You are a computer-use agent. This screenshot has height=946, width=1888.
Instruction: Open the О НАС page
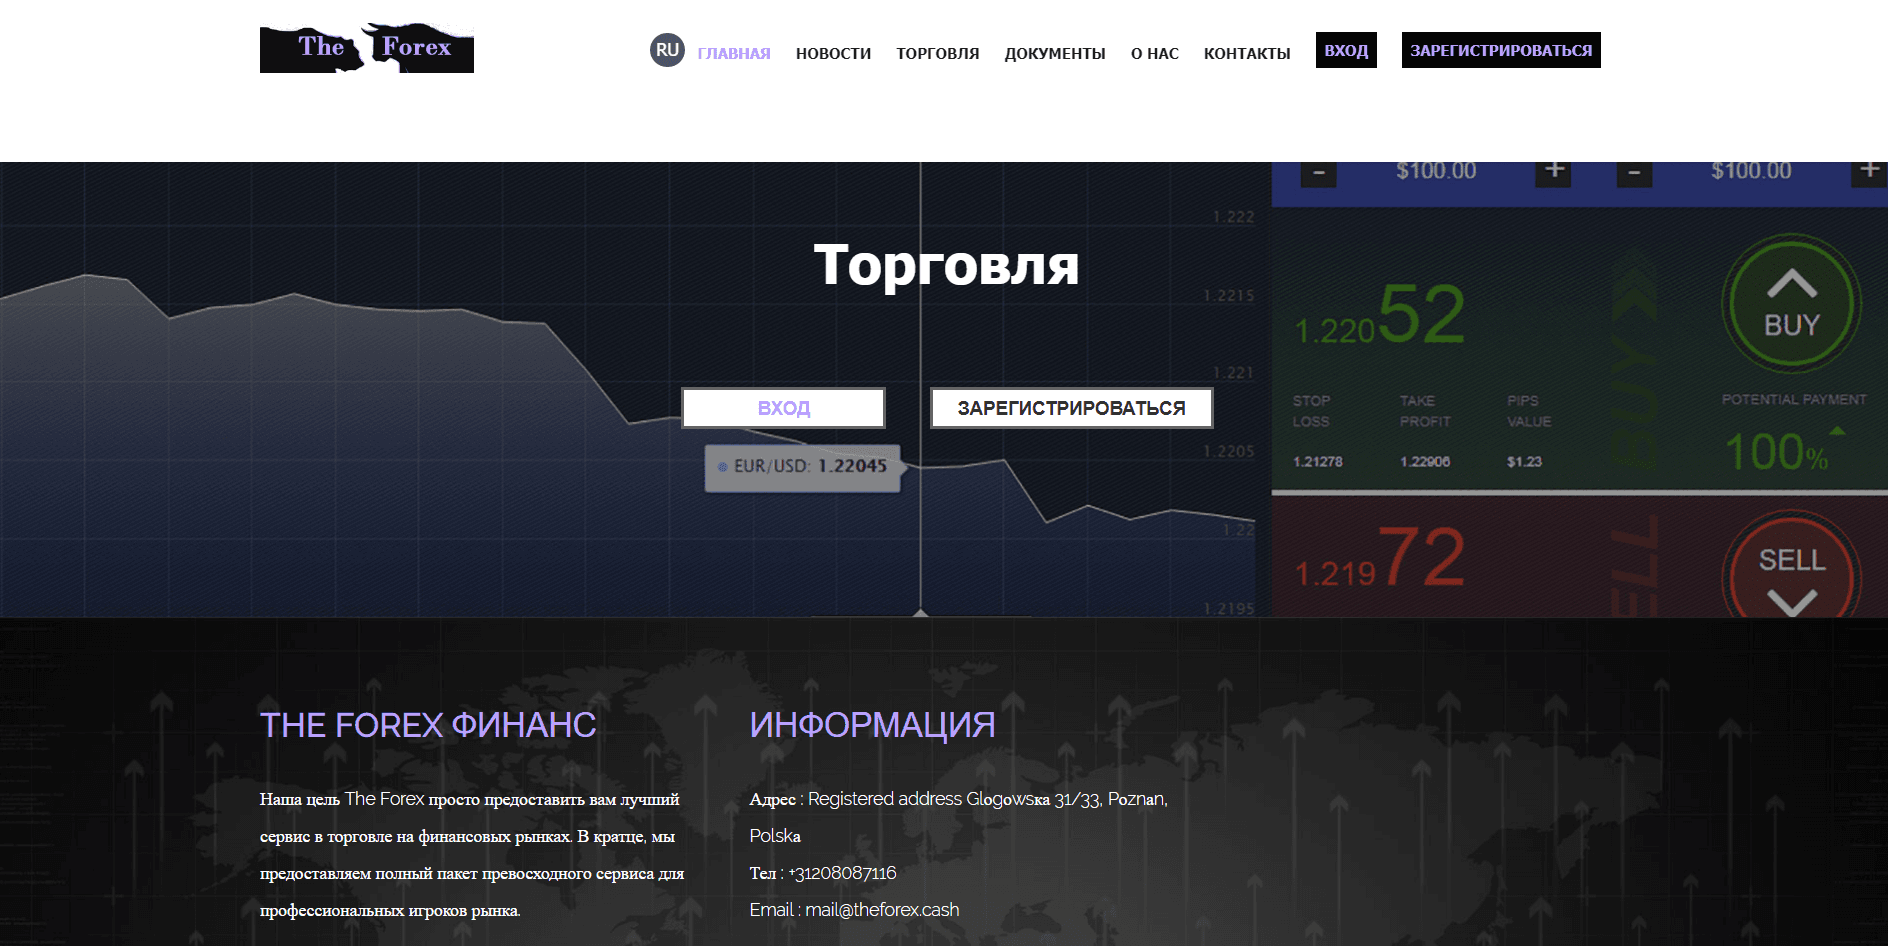[1152, 53]
